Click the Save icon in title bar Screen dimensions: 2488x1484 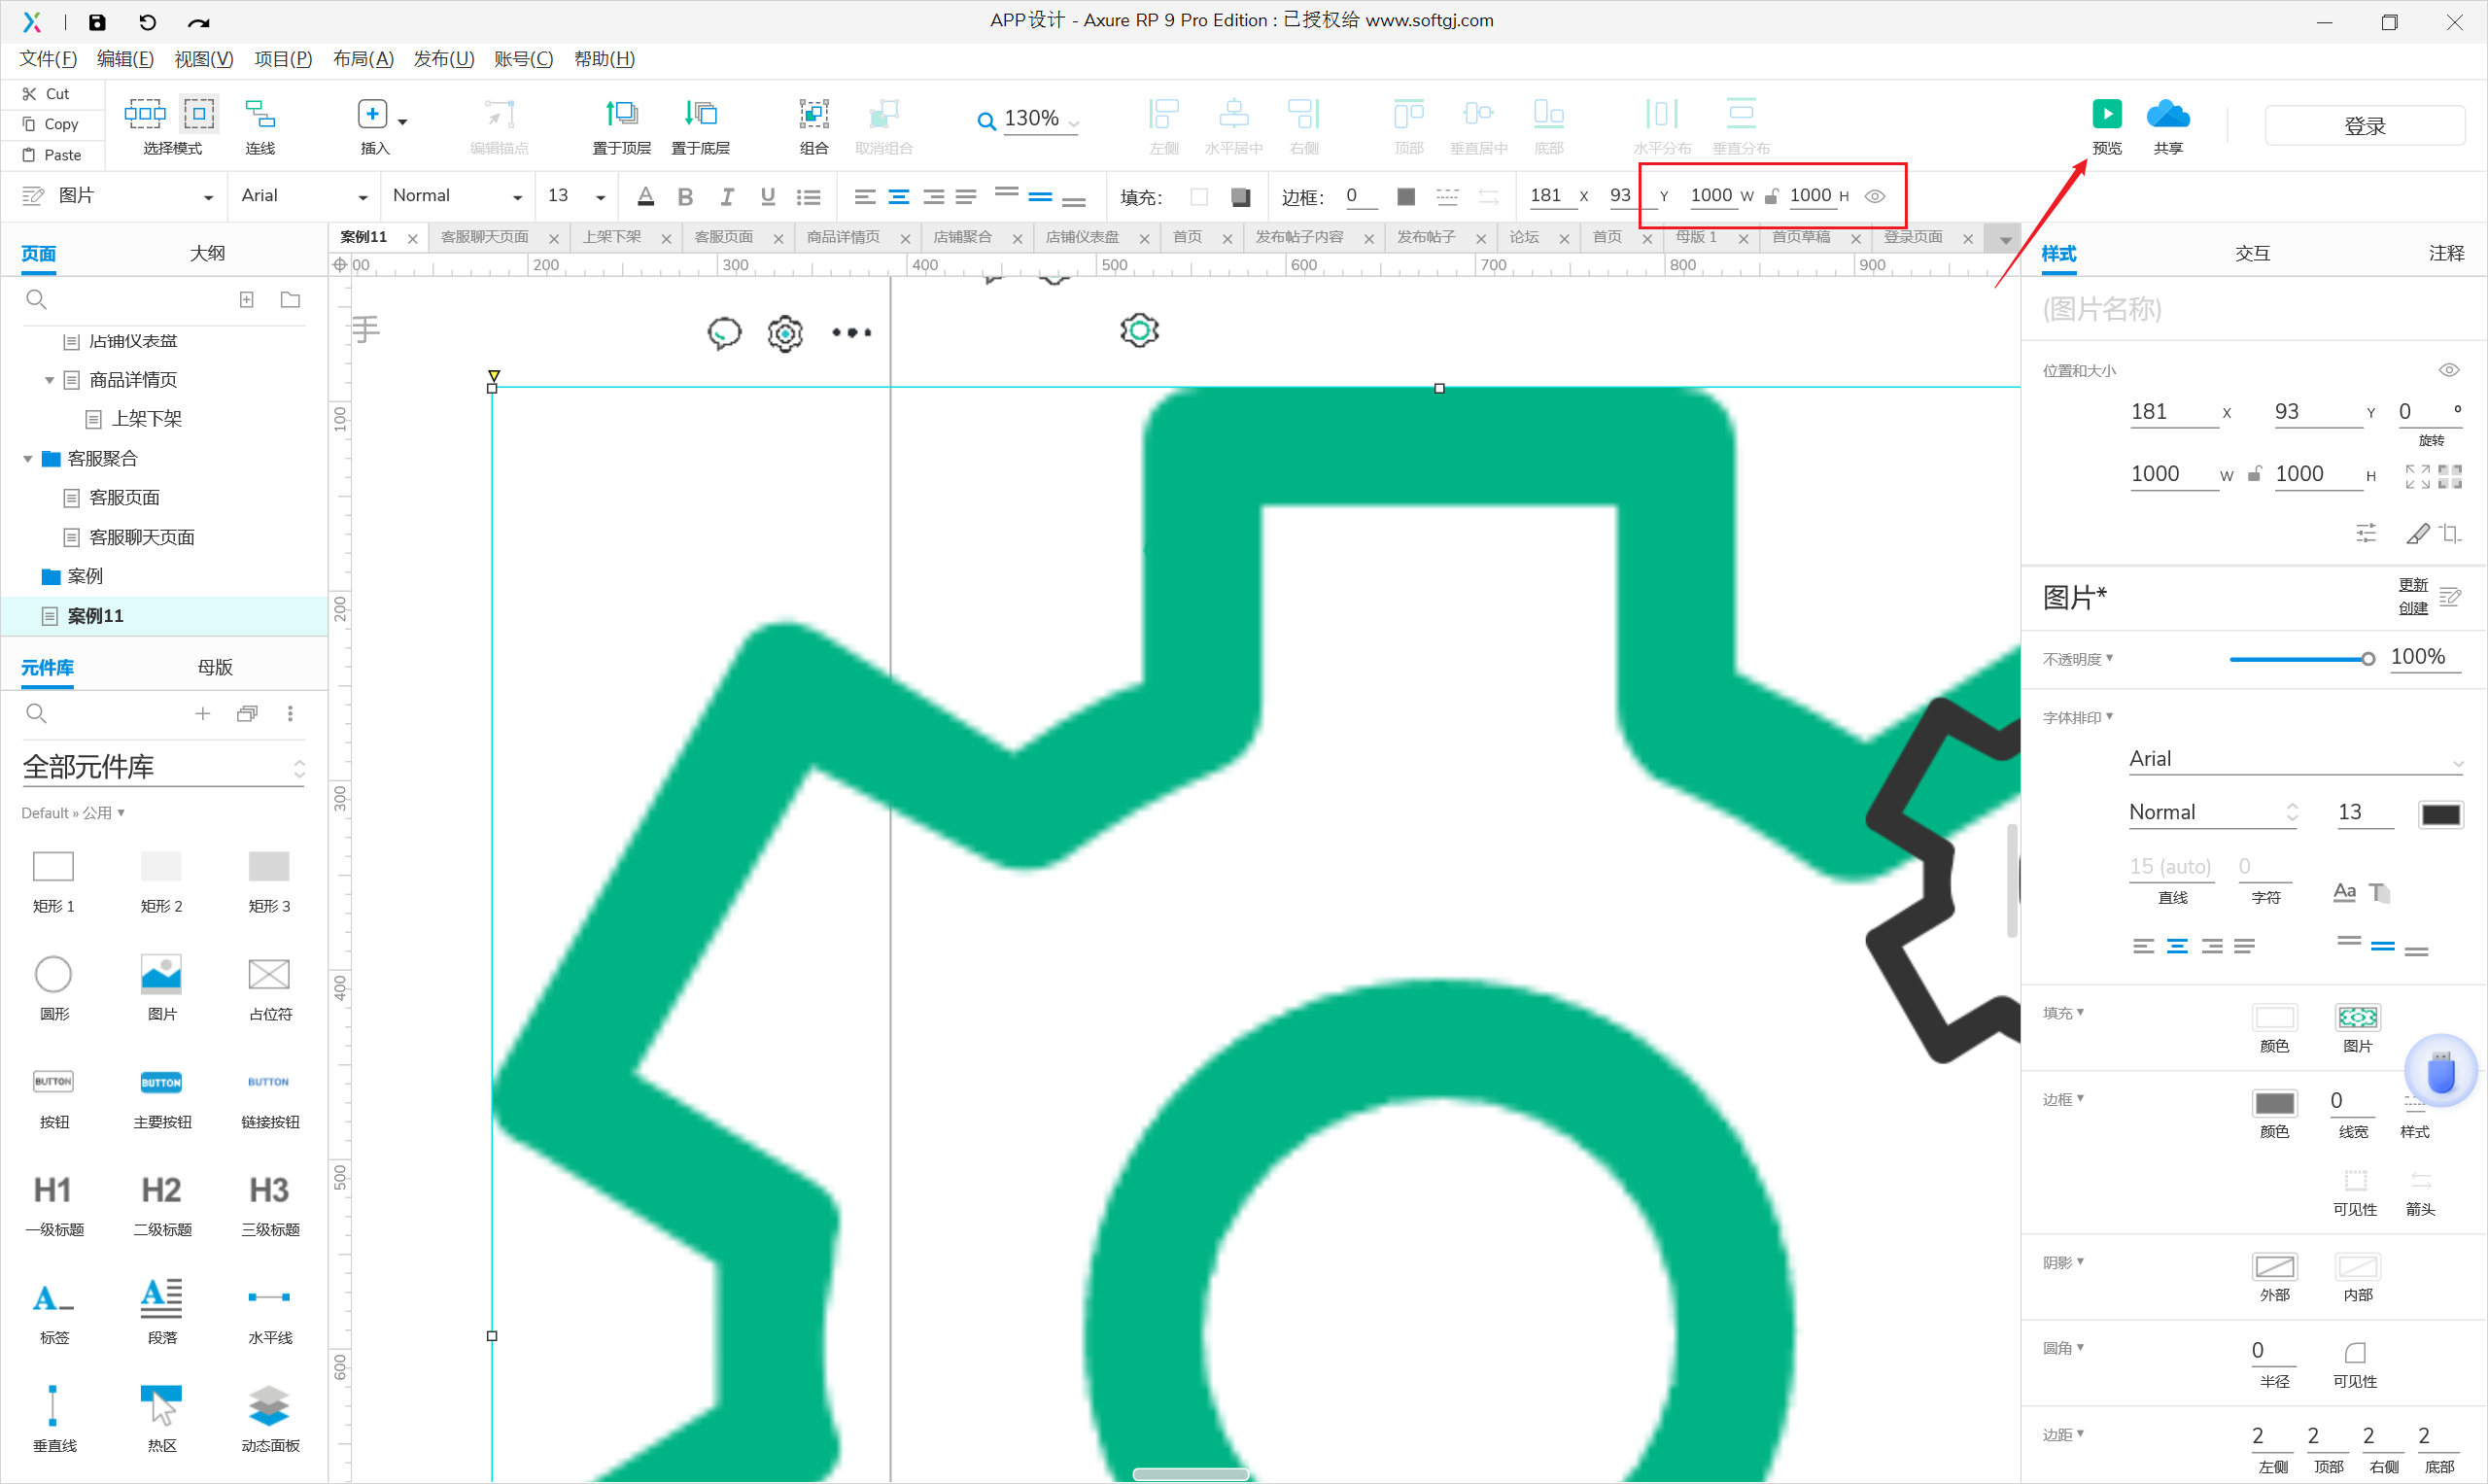97,22
